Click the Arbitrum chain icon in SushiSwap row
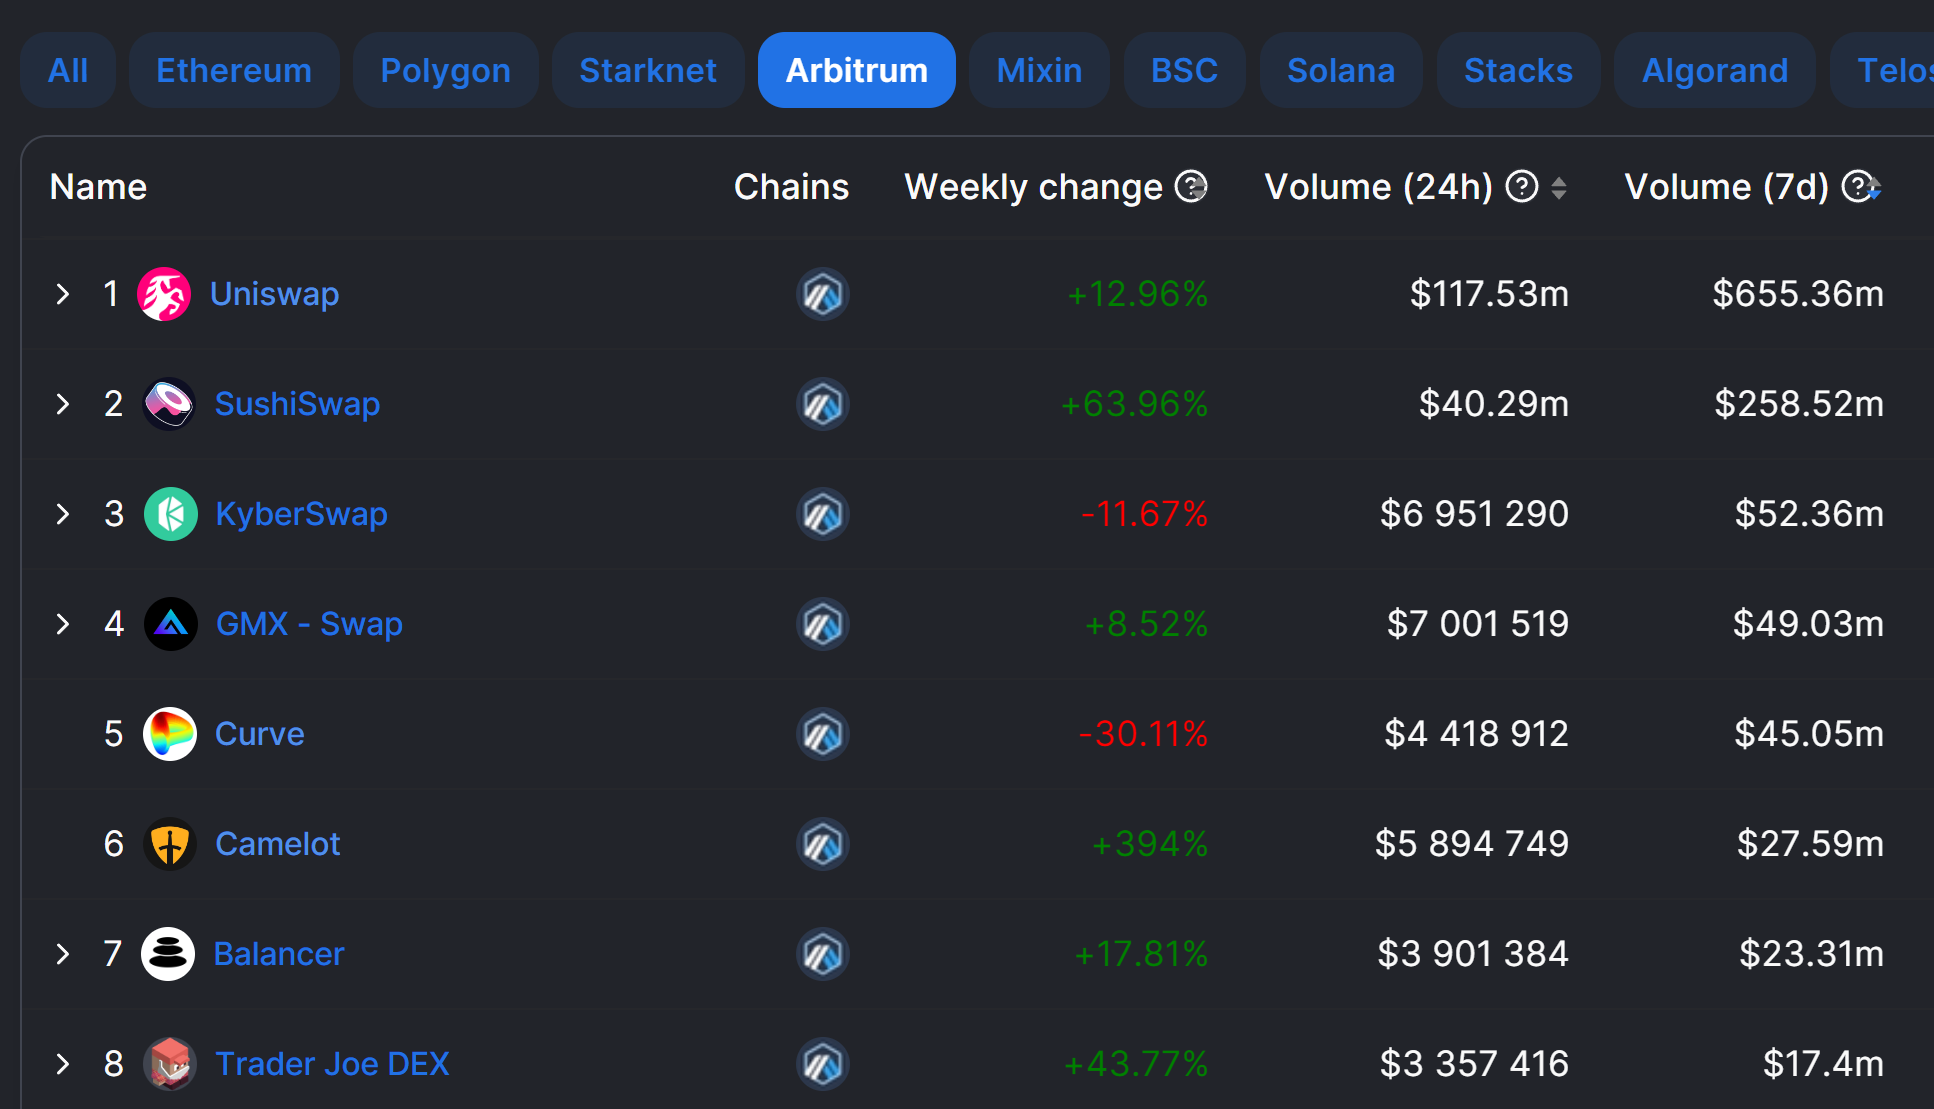Image resolution: width=1934 pixels, height=1109 pixels. [823, 404]
